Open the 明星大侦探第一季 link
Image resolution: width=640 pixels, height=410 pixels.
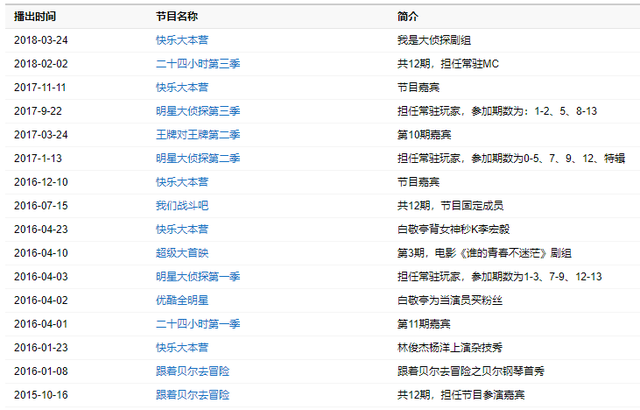pyautogui.click(x=198, y=277)
